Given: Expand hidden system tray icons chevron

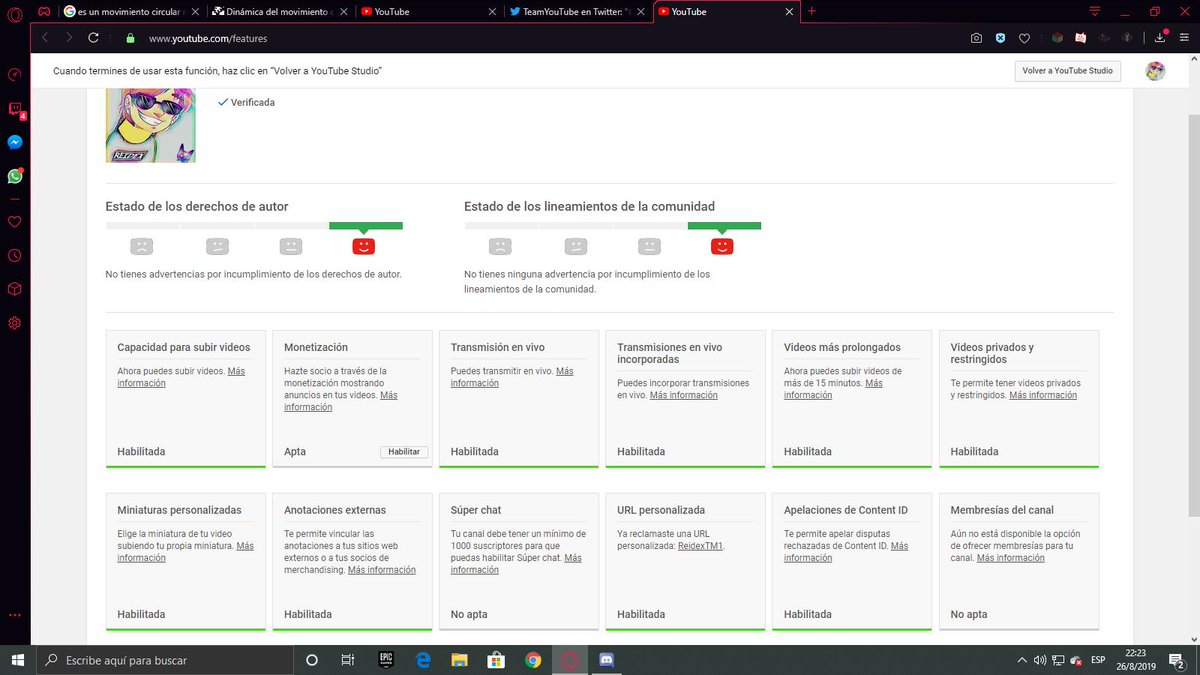Looking at the screenshot, I should (x=1021, y=660).
